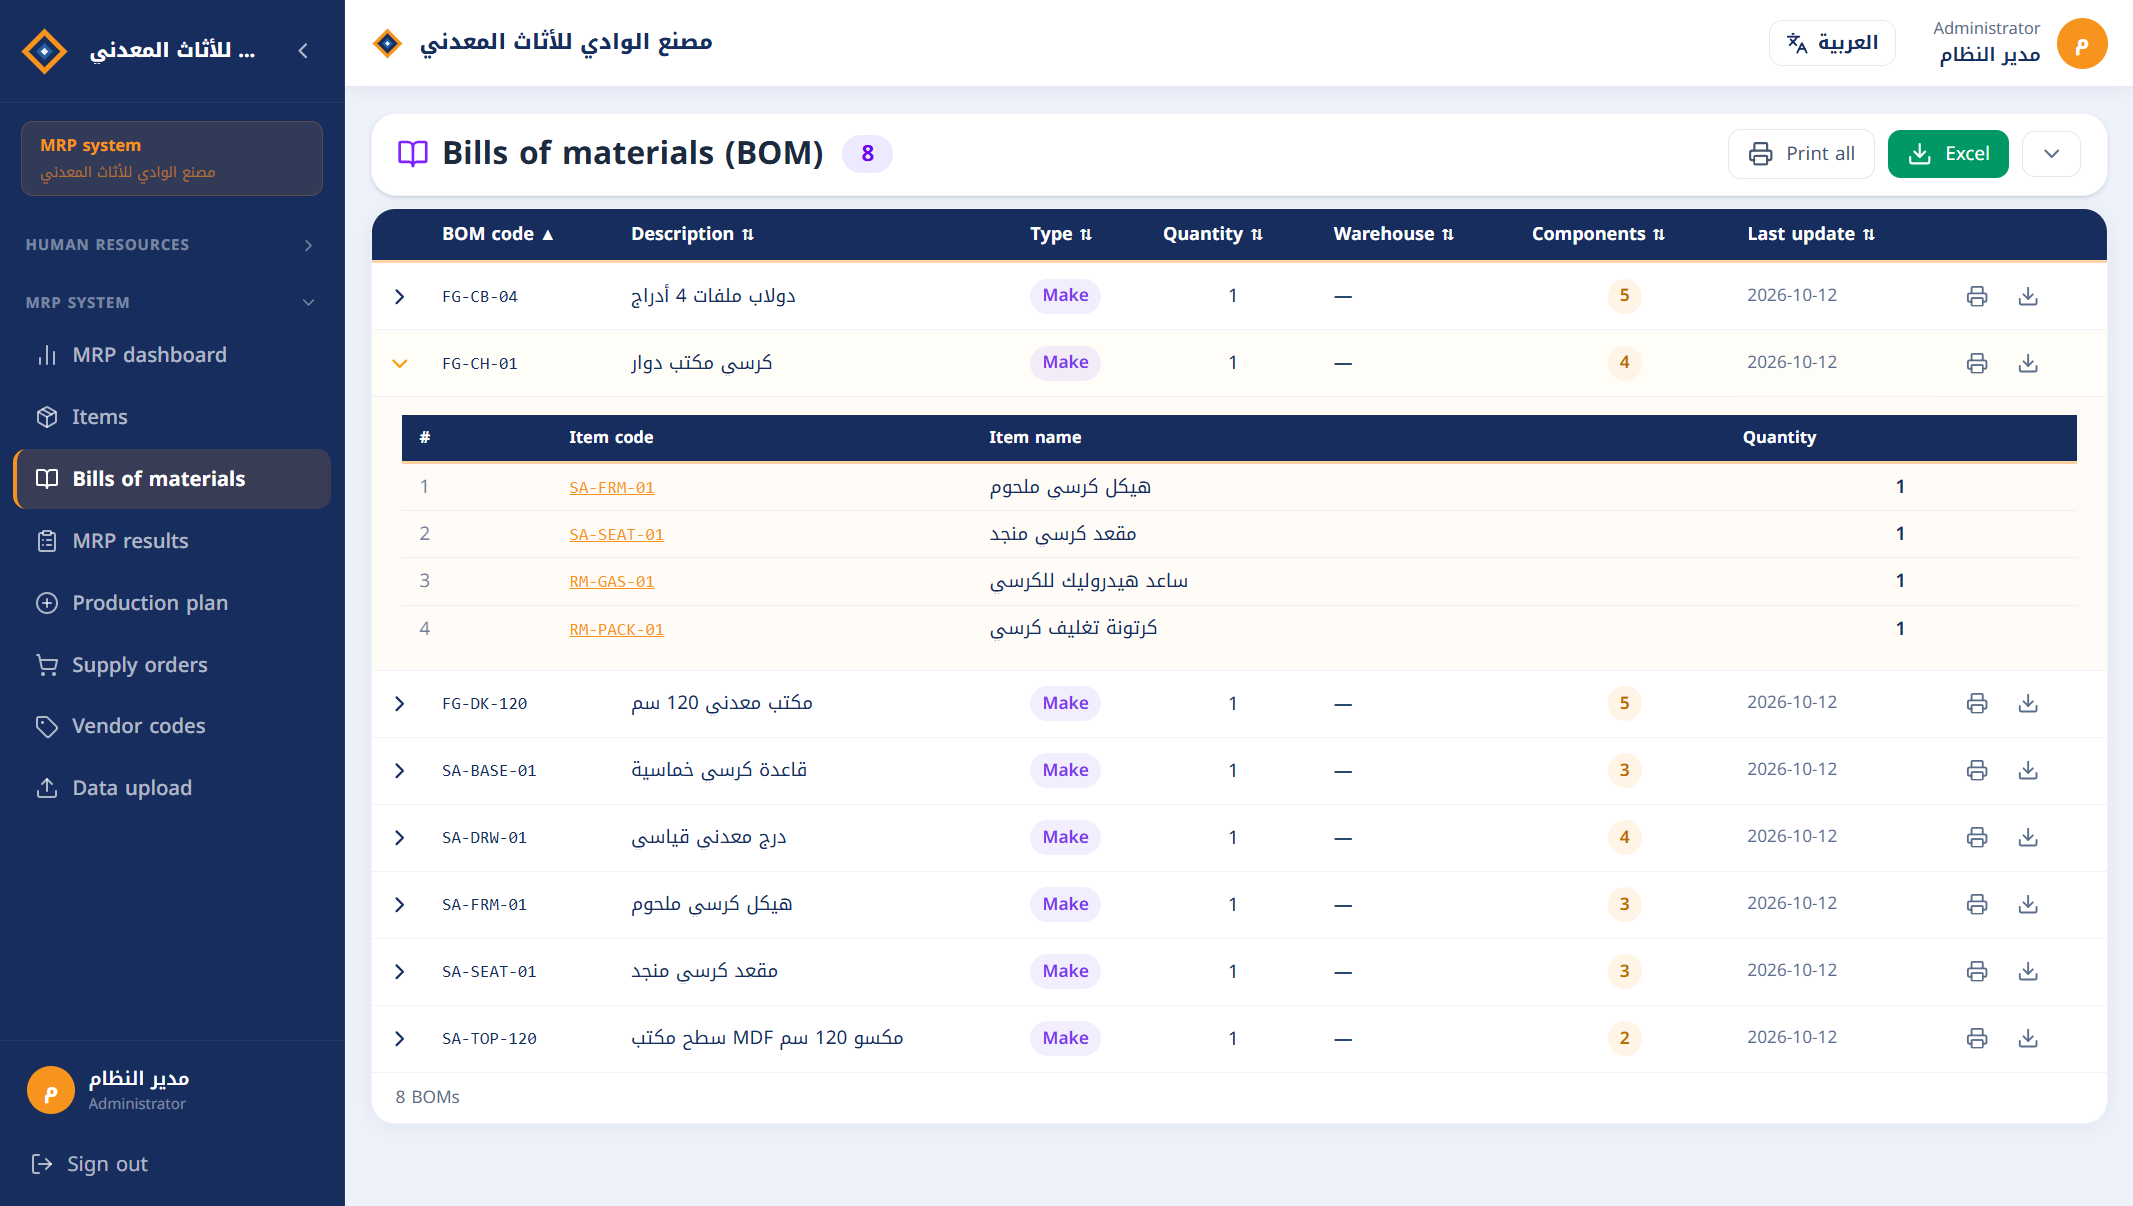
Task: Open Supply orders page
Action: pos(172,665)
